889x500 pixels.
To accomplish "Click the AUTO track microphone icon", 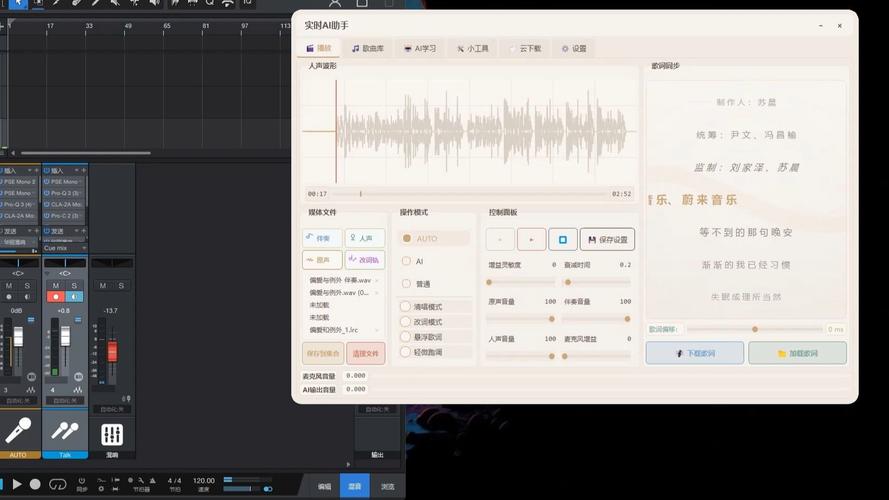I will [18, 431].
